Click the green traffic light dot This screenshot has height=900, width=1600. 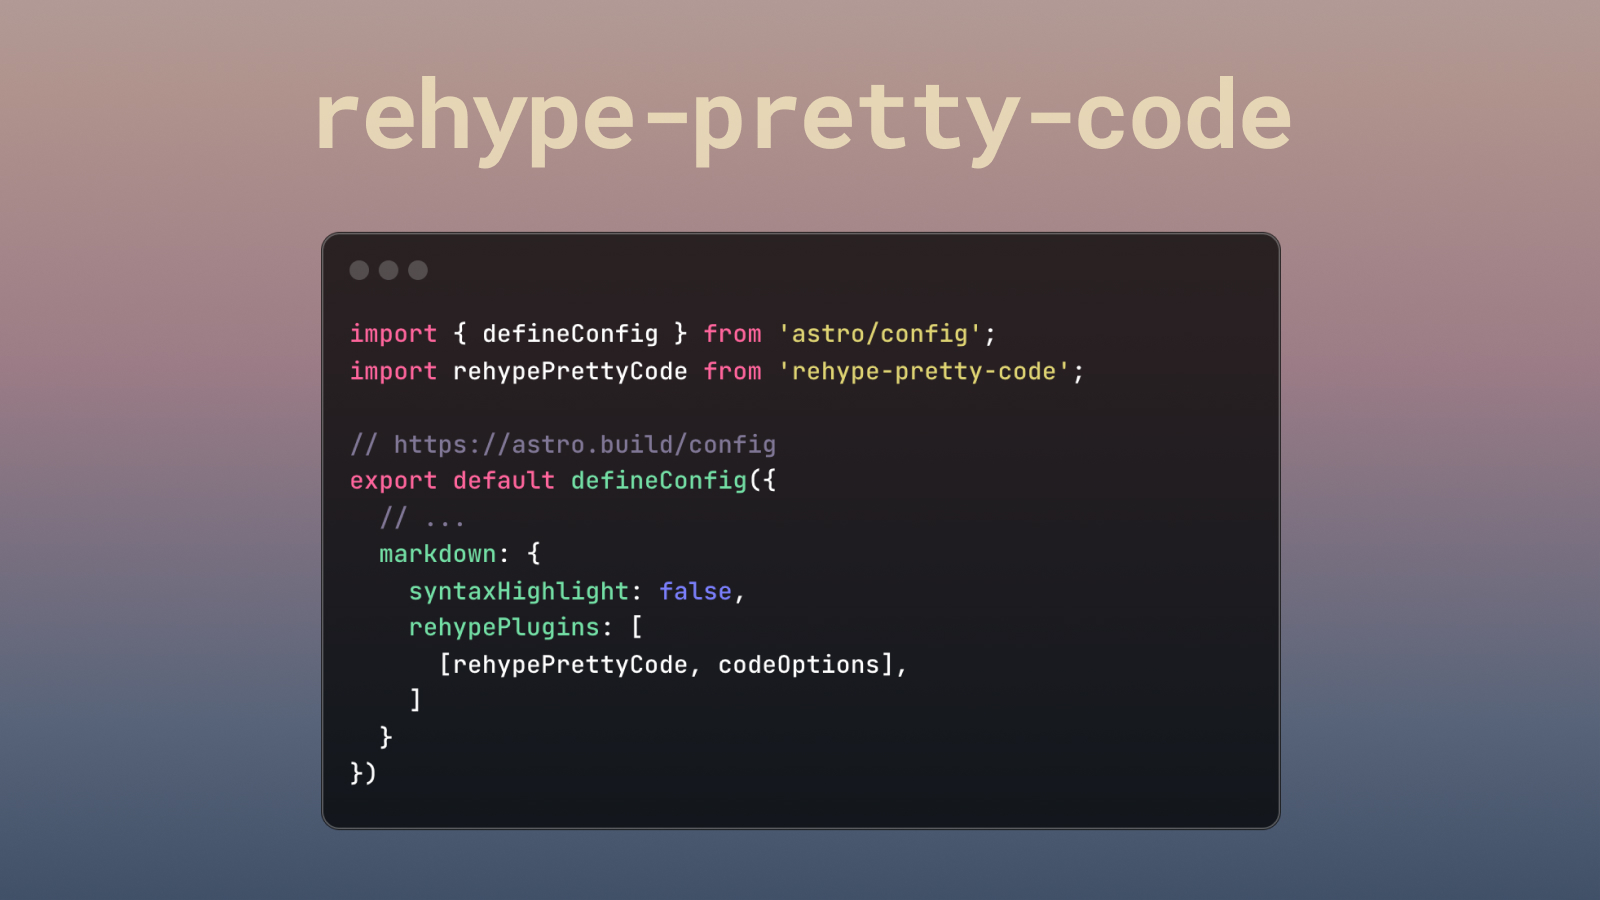click(417, 269)
